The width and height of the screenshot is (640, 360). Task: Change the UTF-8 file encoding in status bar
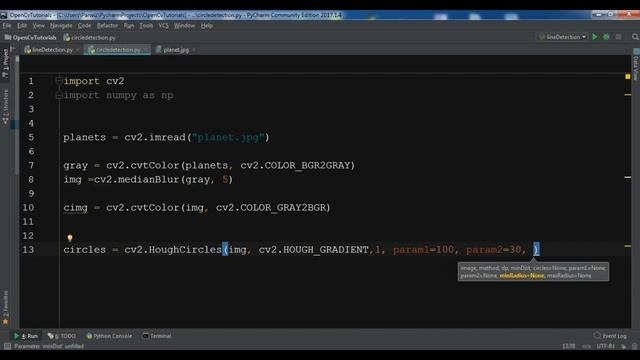[x=606, y=346]
